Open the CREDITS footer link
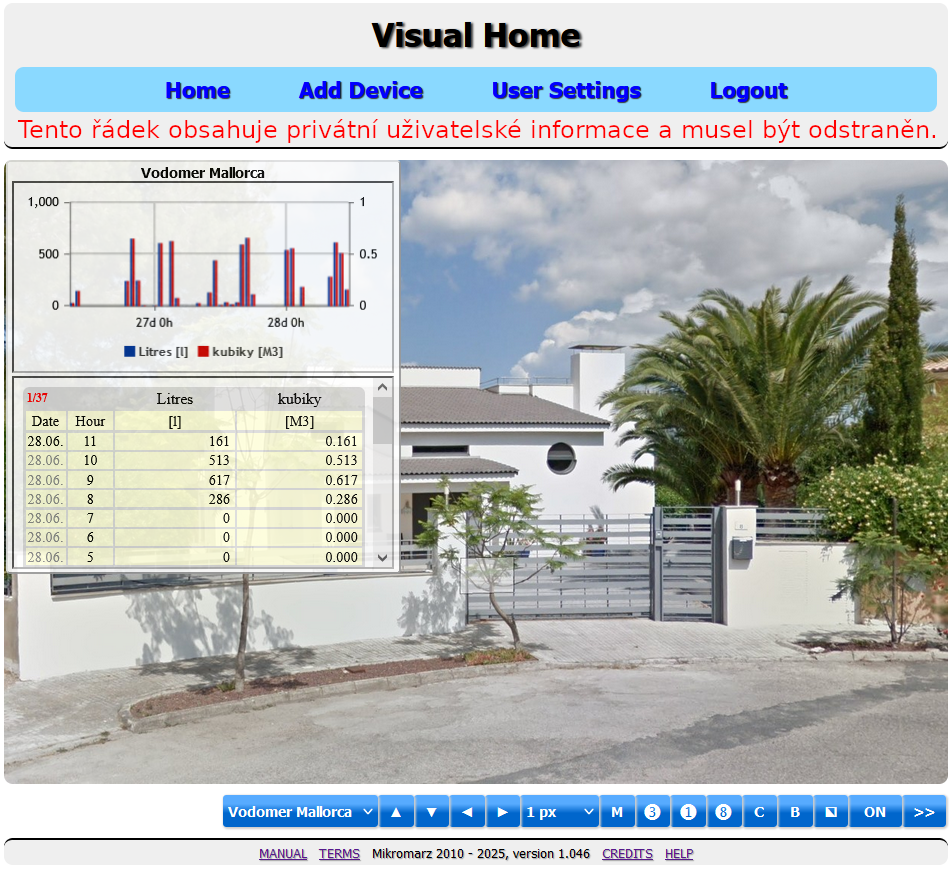The width and height of the screenshot is (952, 869). click(627, 854)
